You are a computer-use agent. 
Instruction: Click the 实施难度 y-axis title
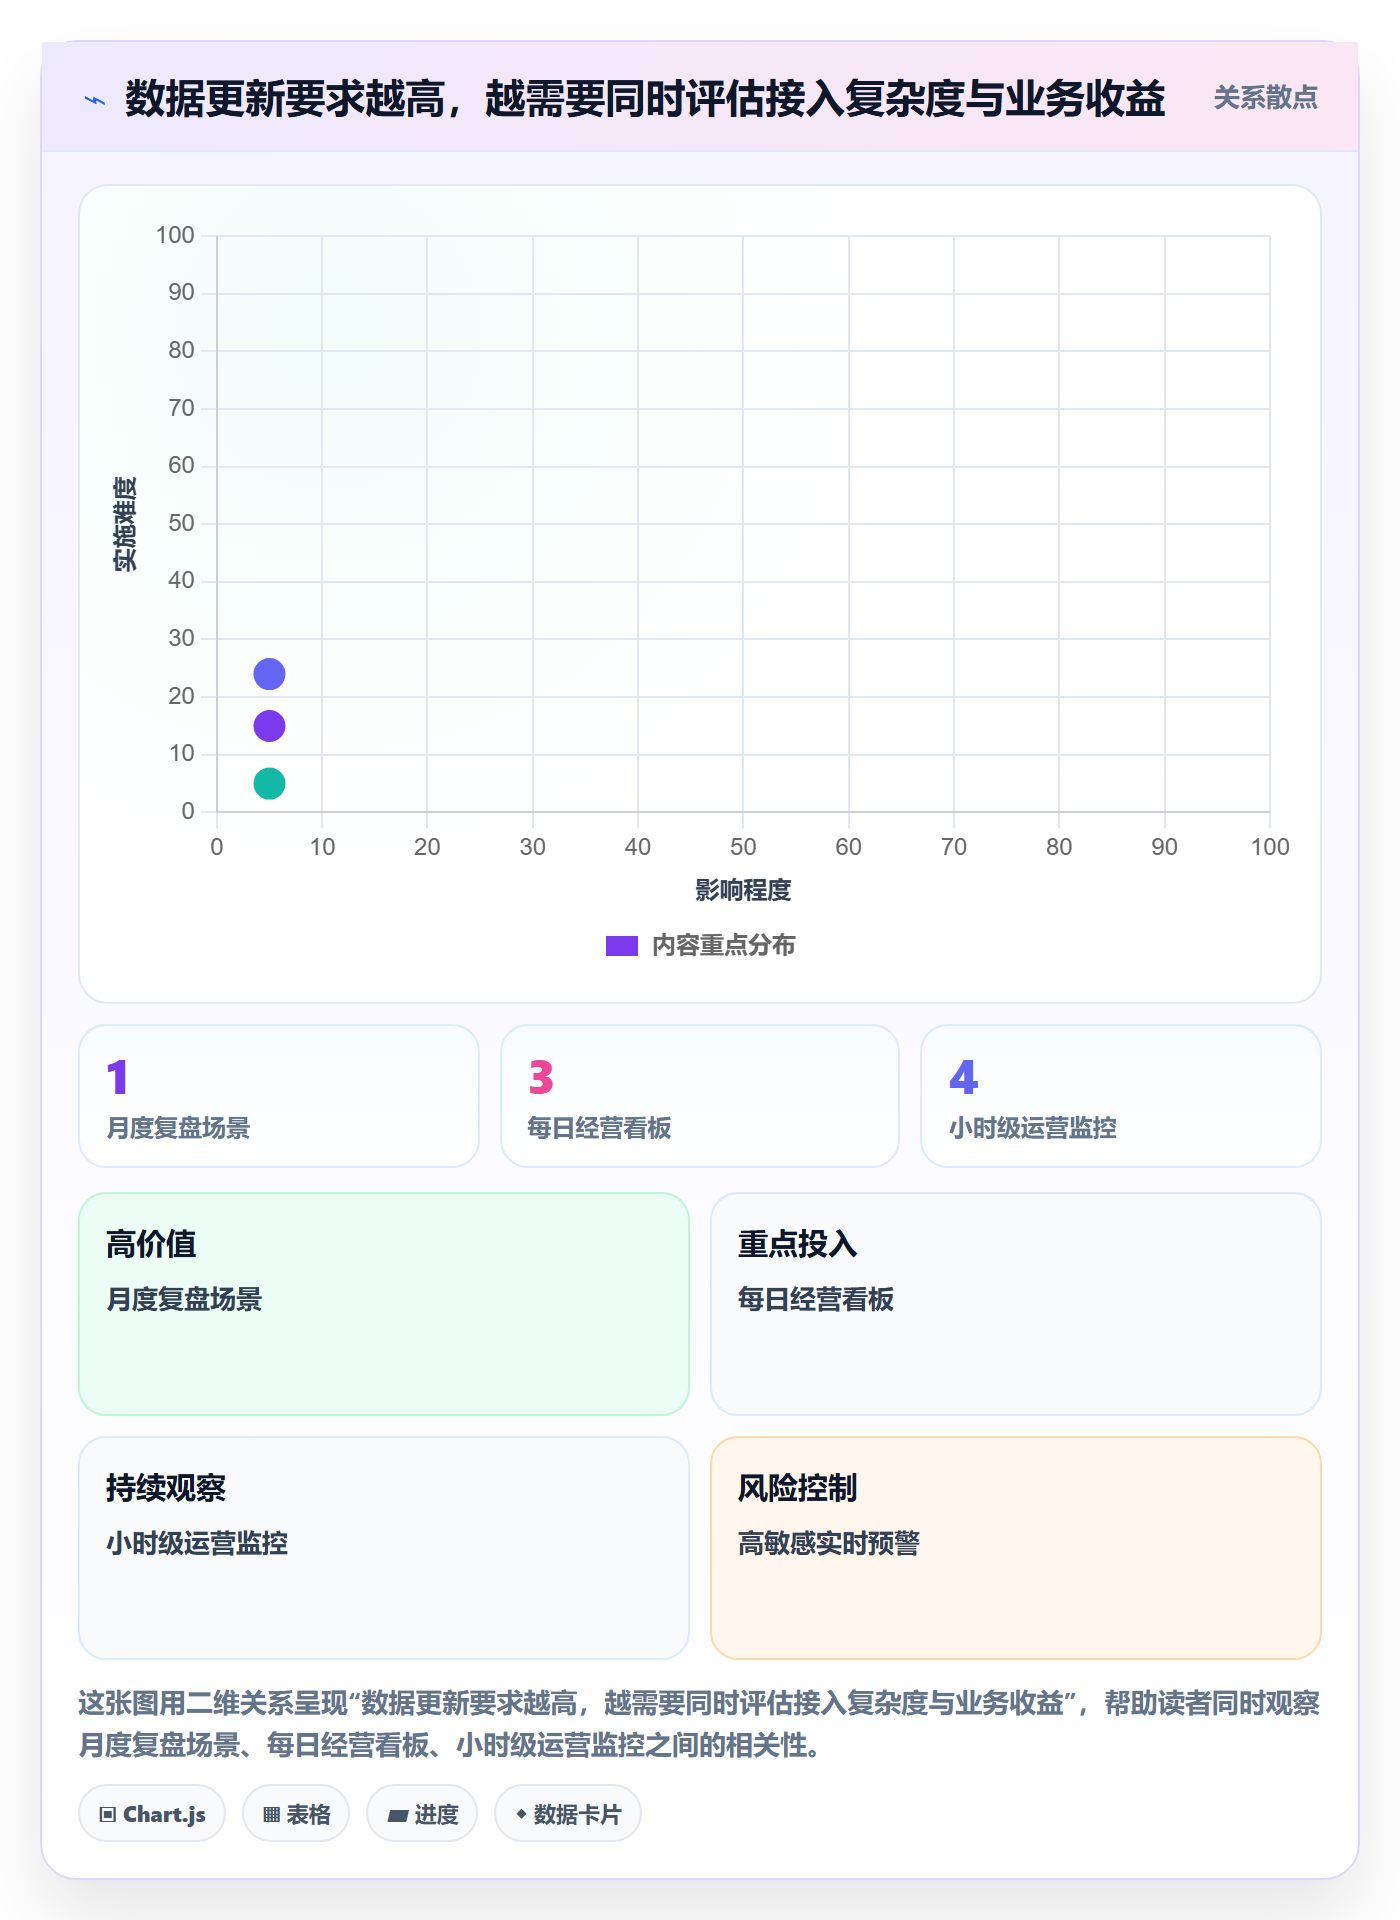coord(125,524)
